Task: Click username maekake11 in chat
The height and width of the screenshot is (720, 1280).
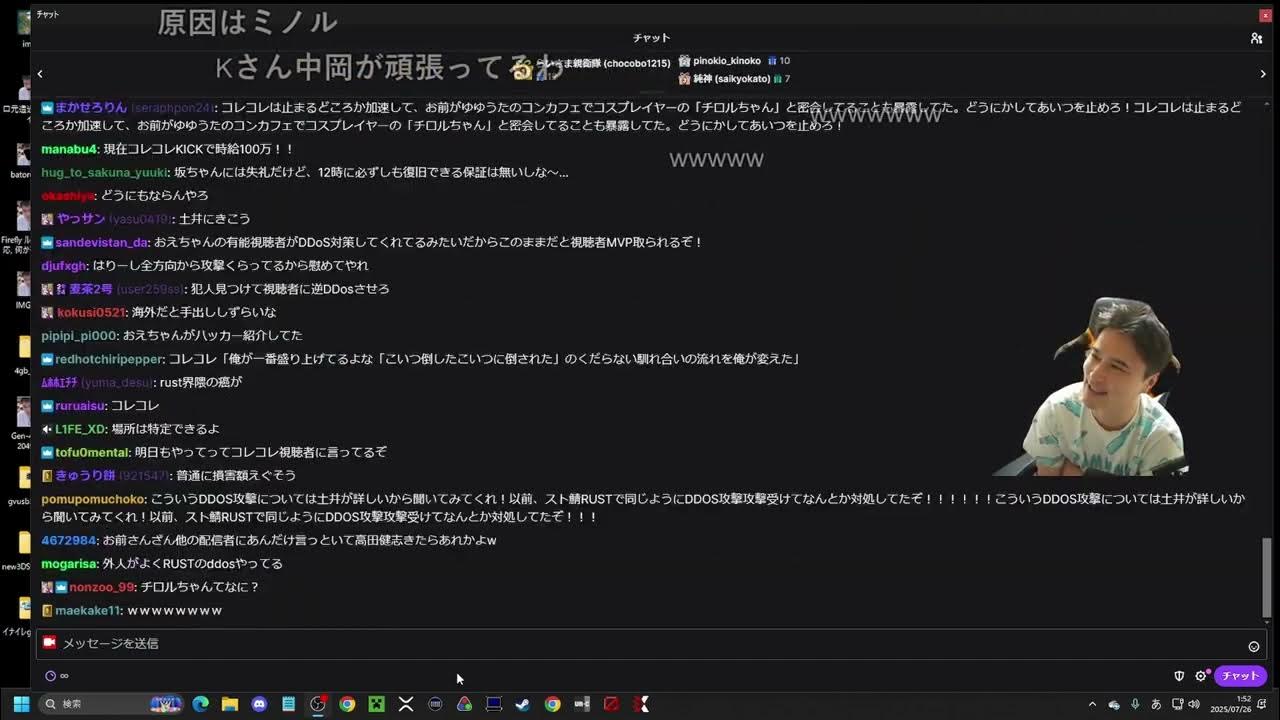Action: 87,610
